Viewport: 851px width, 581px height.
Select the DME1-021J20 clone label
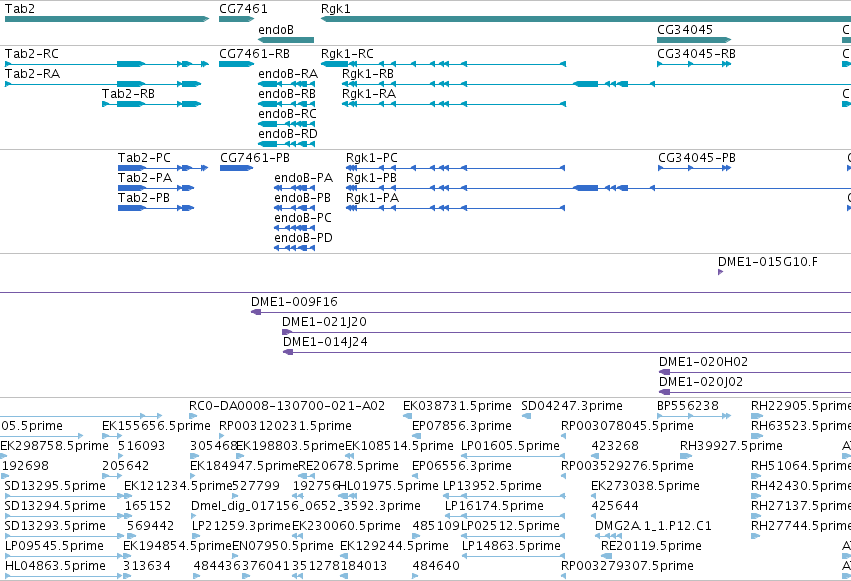click(325, 322)
